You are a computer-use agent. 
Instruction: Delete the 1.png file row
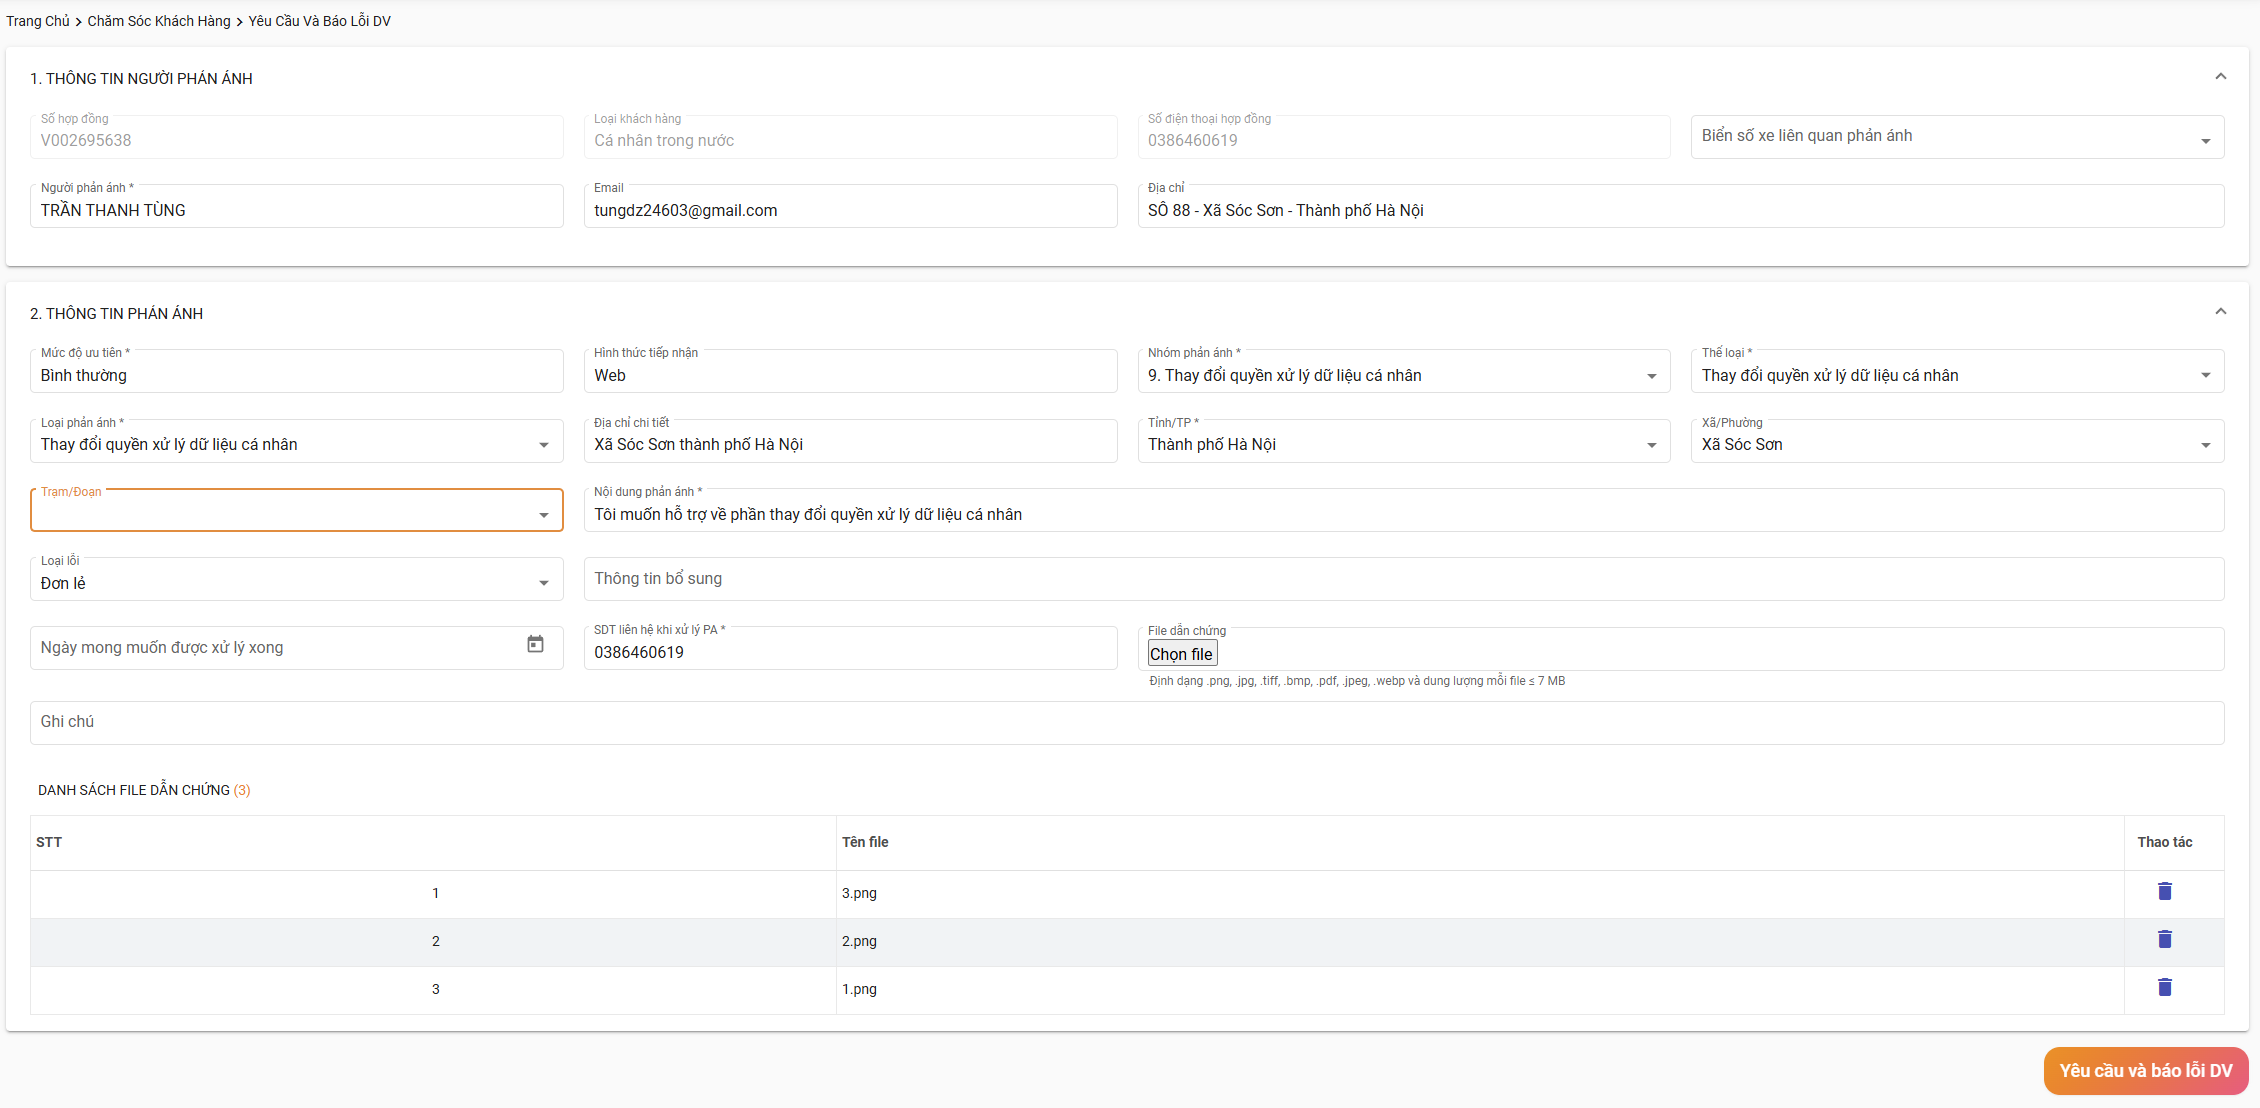[2164, 987]
